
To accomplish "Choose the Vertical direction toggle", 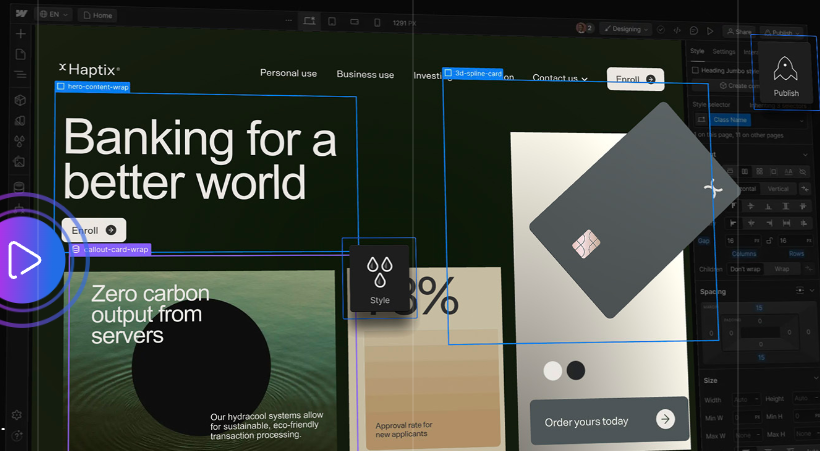I will [x=777, y=189].
